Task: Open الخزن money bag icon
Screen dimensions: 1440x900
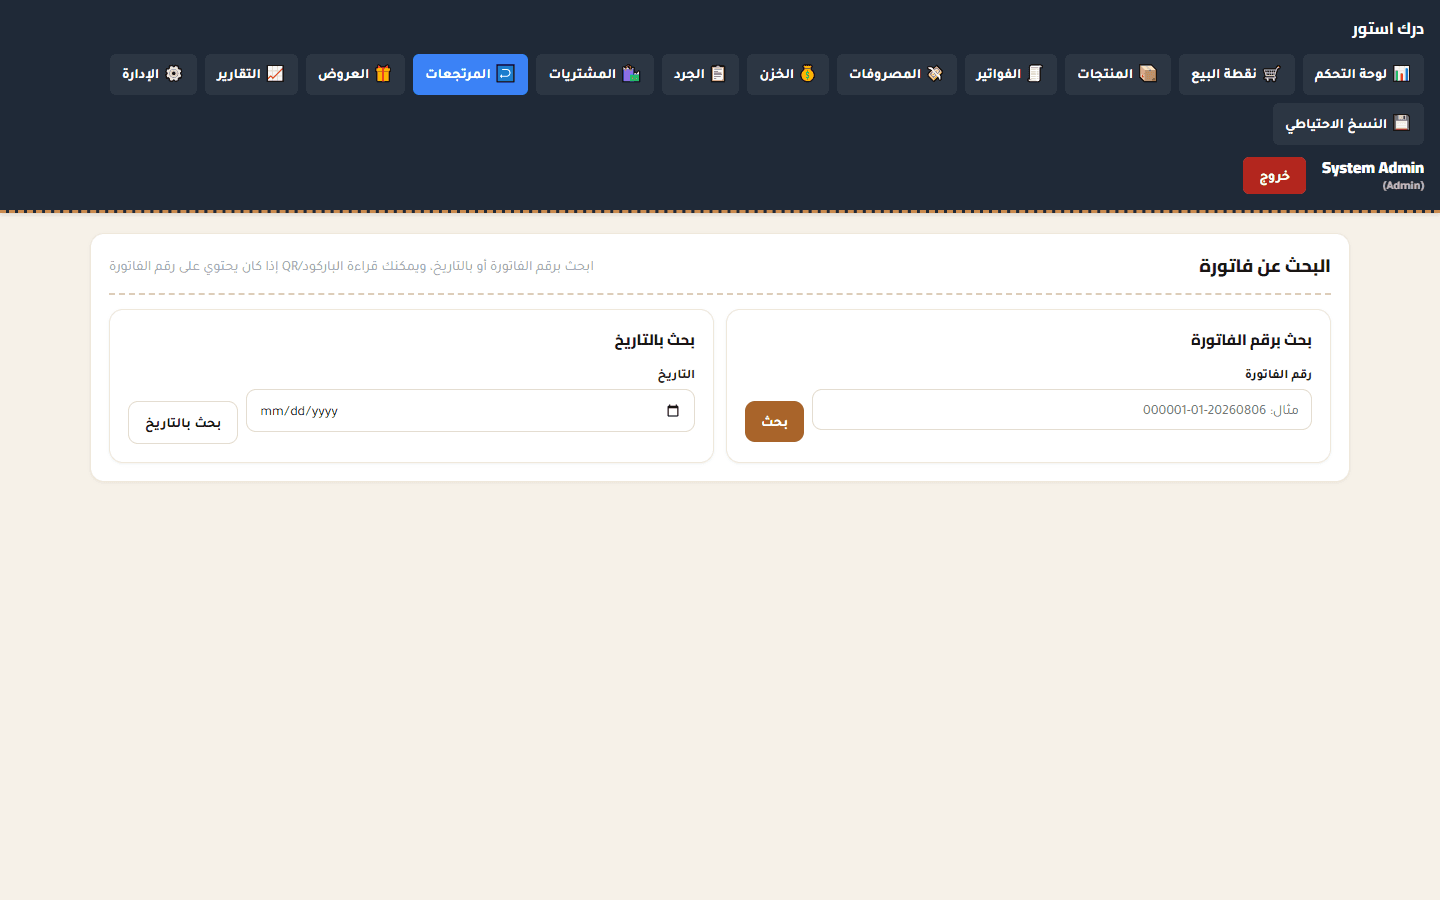Action: coord(807,74)
